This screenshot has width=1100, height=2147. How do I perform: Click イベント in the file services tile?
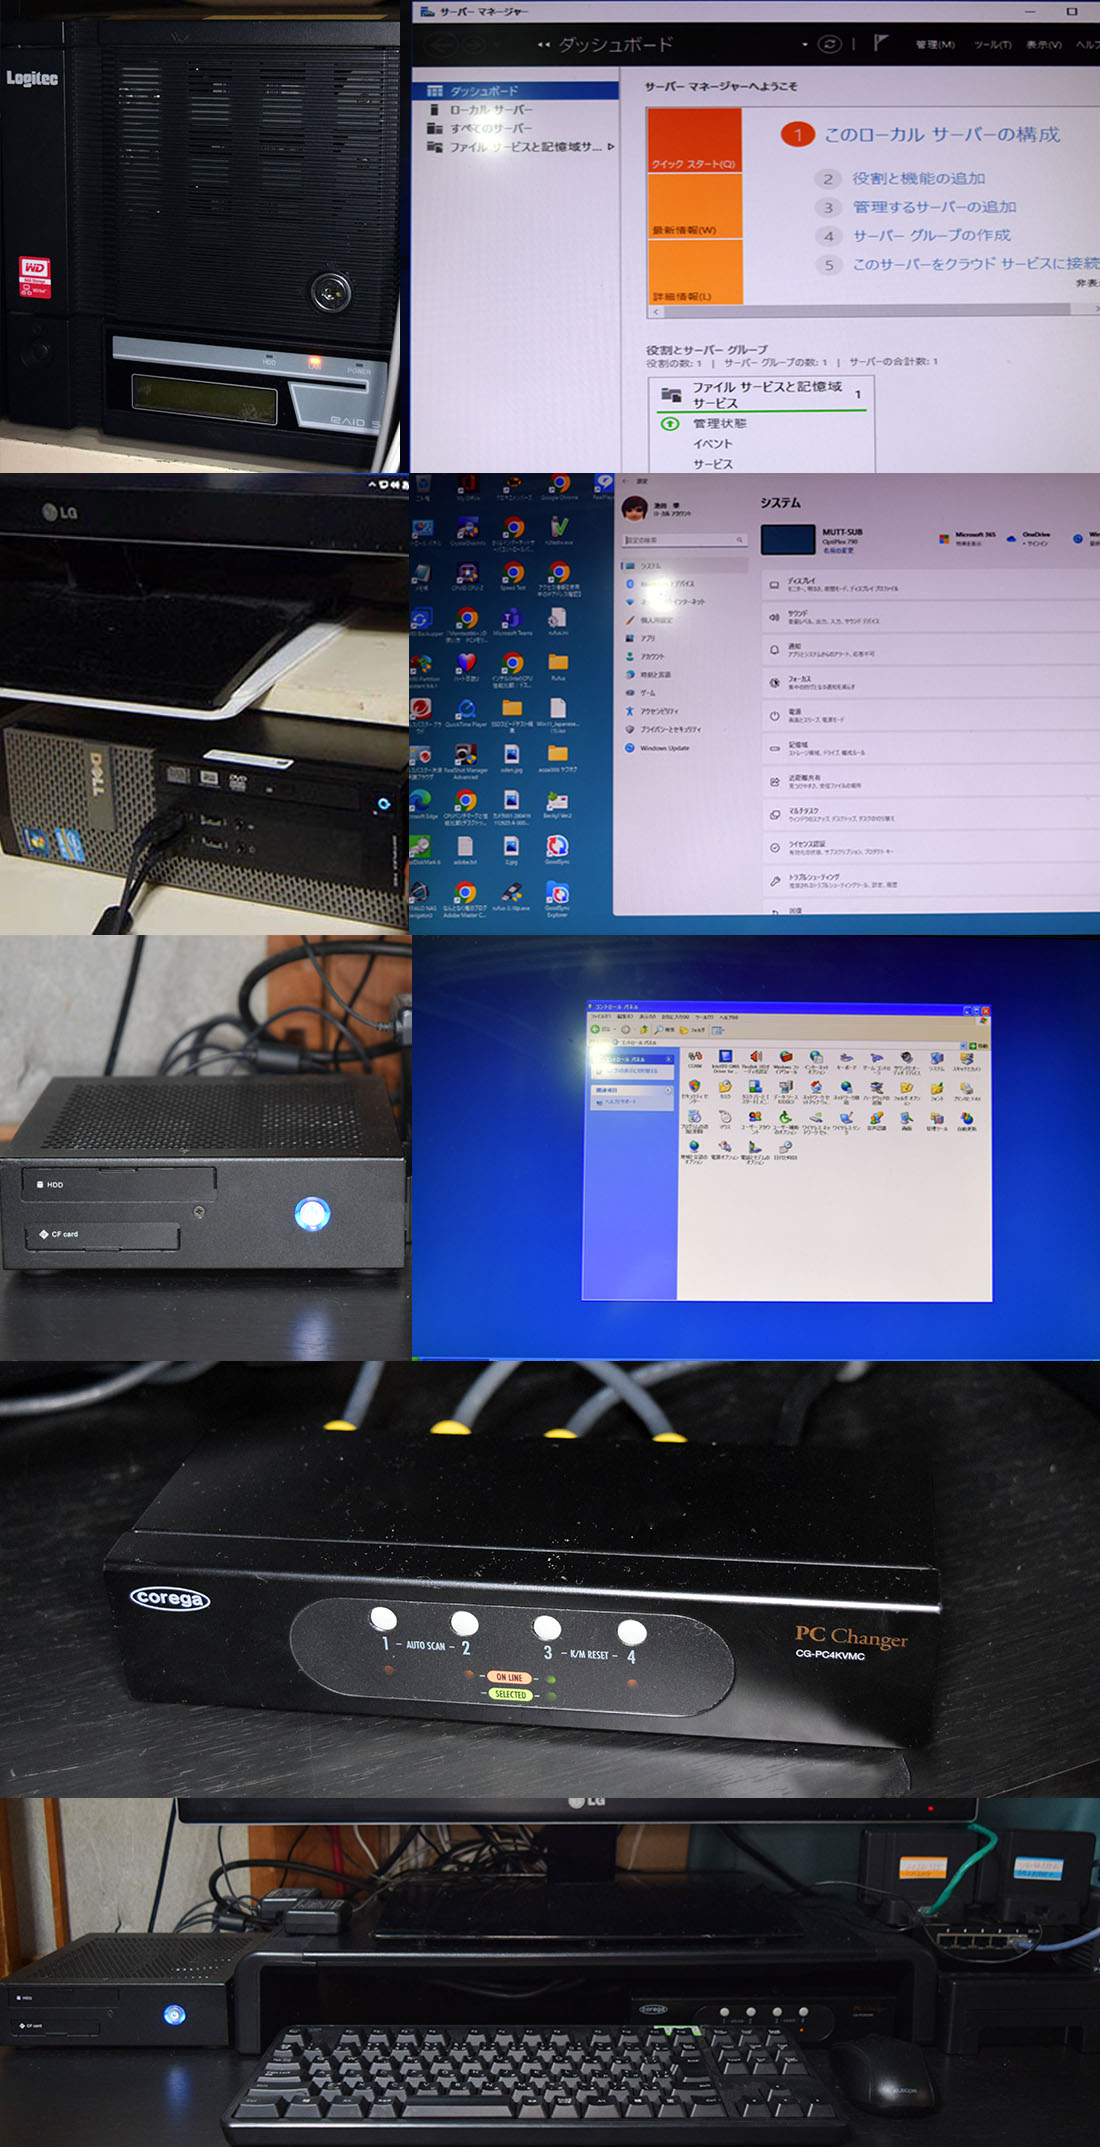click(712, 444)
